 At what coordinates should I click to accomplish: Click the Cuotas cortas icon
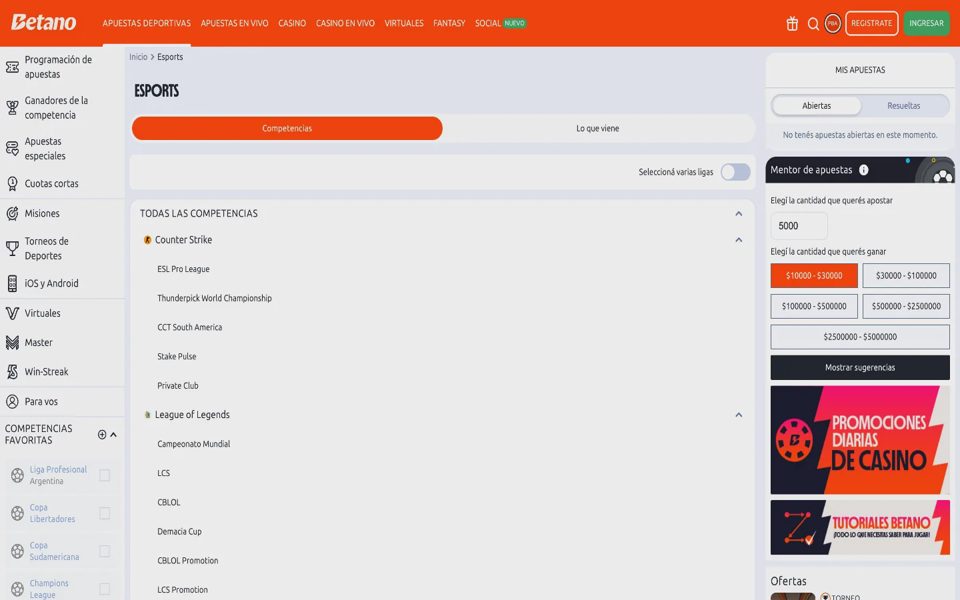click(x=12, y=183)
